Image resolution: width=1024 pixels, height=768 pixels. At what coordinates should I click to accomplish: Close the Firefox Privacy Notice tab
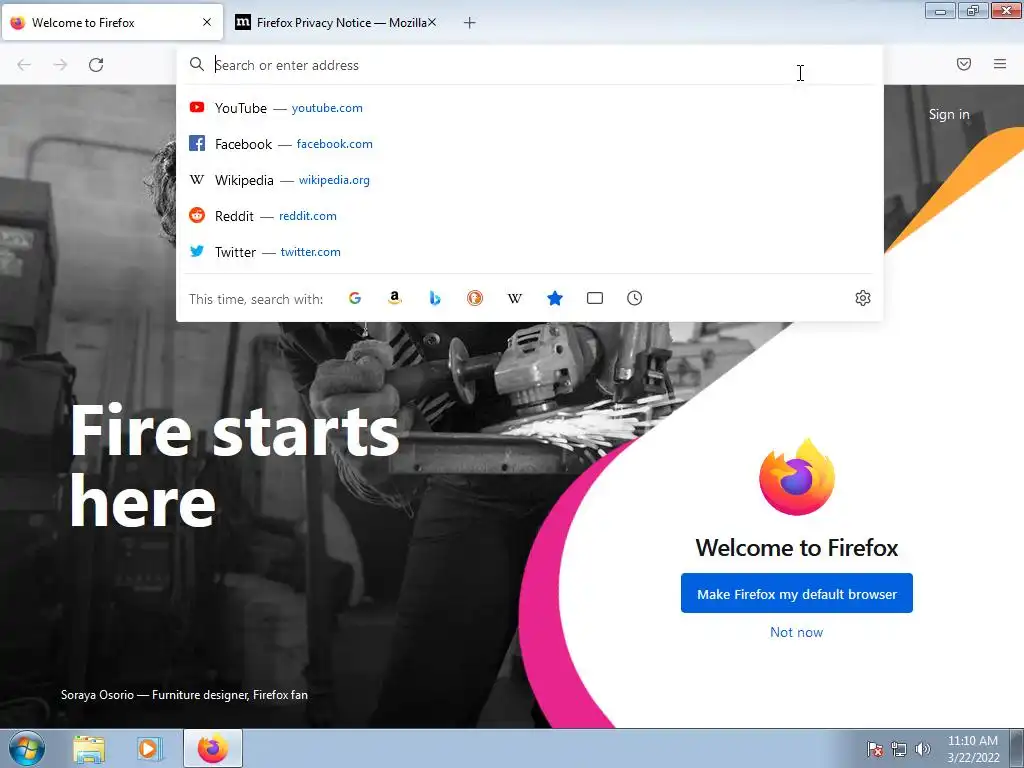(432, 22)
